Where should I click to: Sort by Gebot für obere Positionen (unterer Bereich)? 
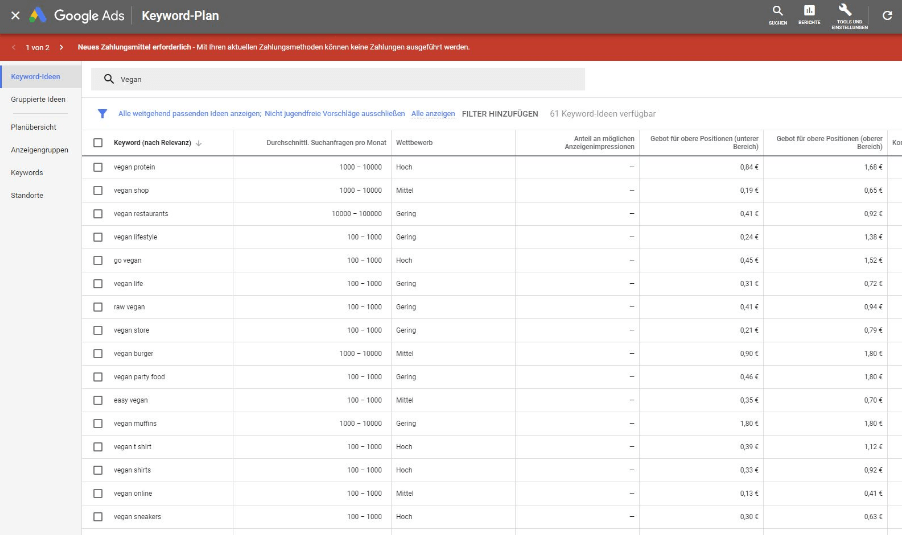click(x=704, y=143)
